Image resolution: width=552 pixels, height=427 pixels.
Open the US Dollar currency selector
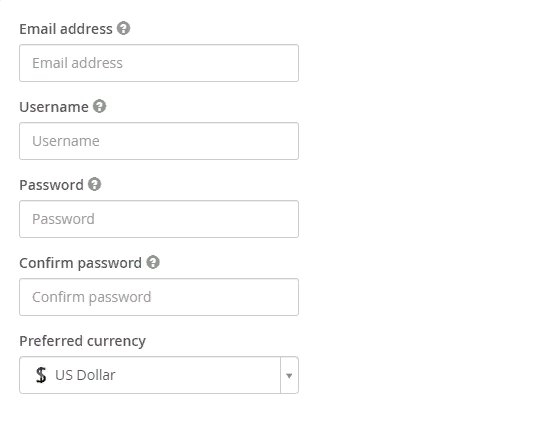[159, 375]
